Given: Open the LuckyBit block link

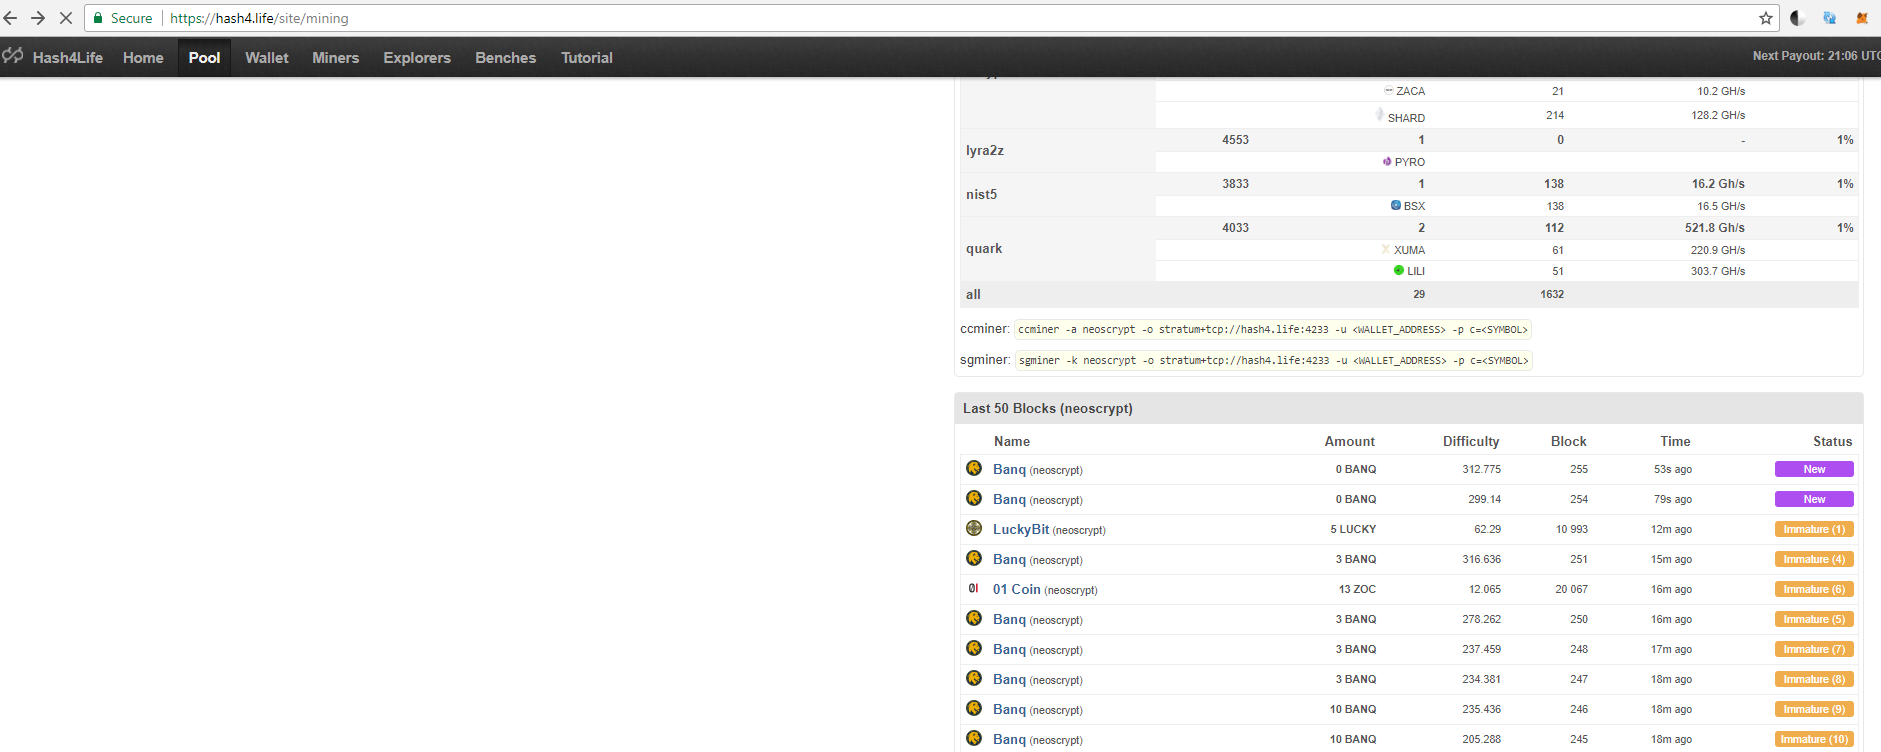Looking at the screenshot, I should pyautogui.click(x=1021, y=529).
